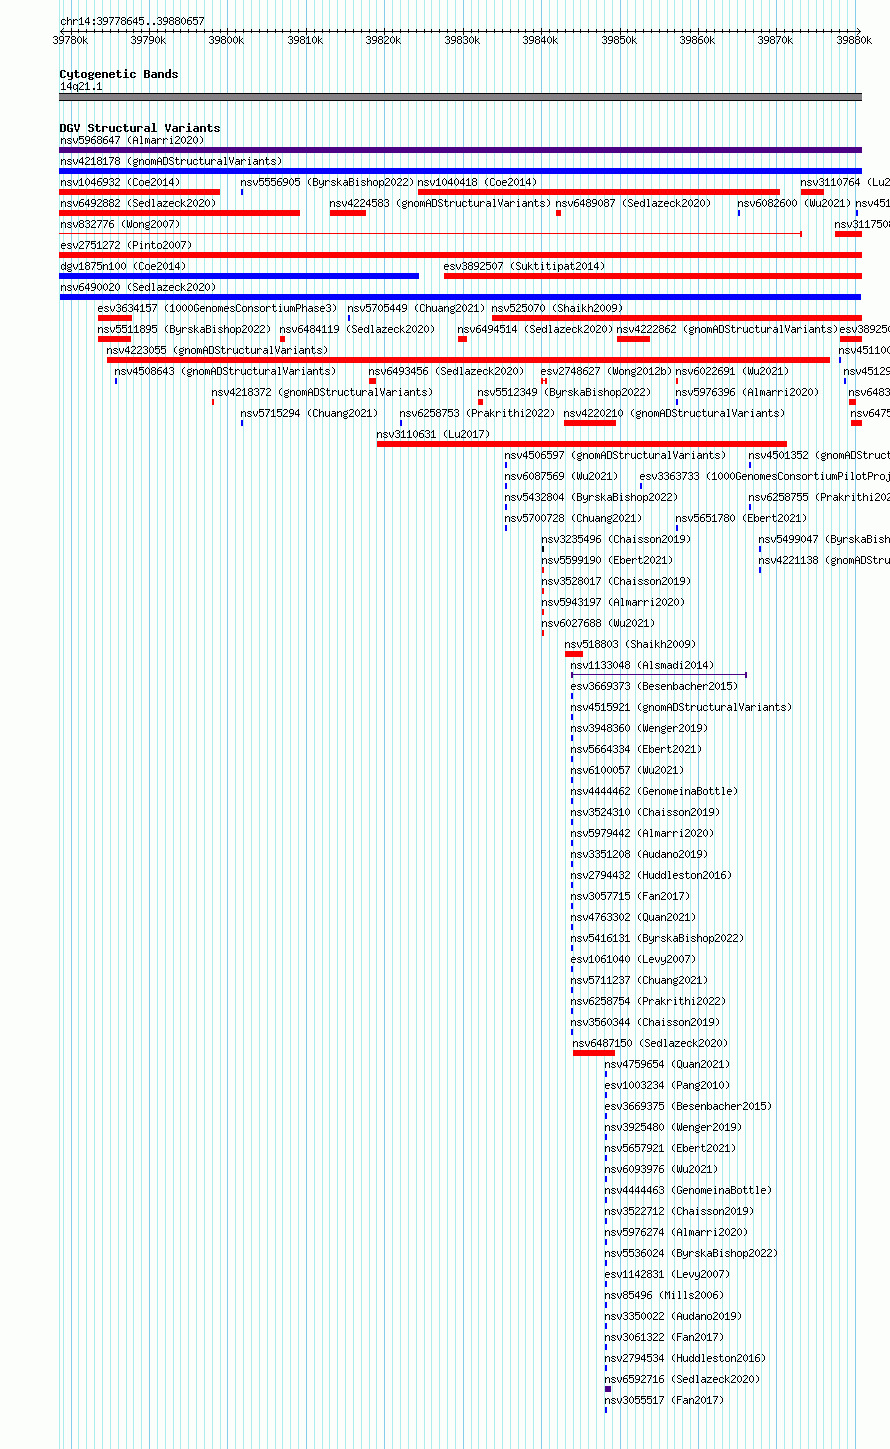Screen dimensions: 890x1449
Task: Click esv2748627 (Wong2012b) label
Action: [607, 371]
